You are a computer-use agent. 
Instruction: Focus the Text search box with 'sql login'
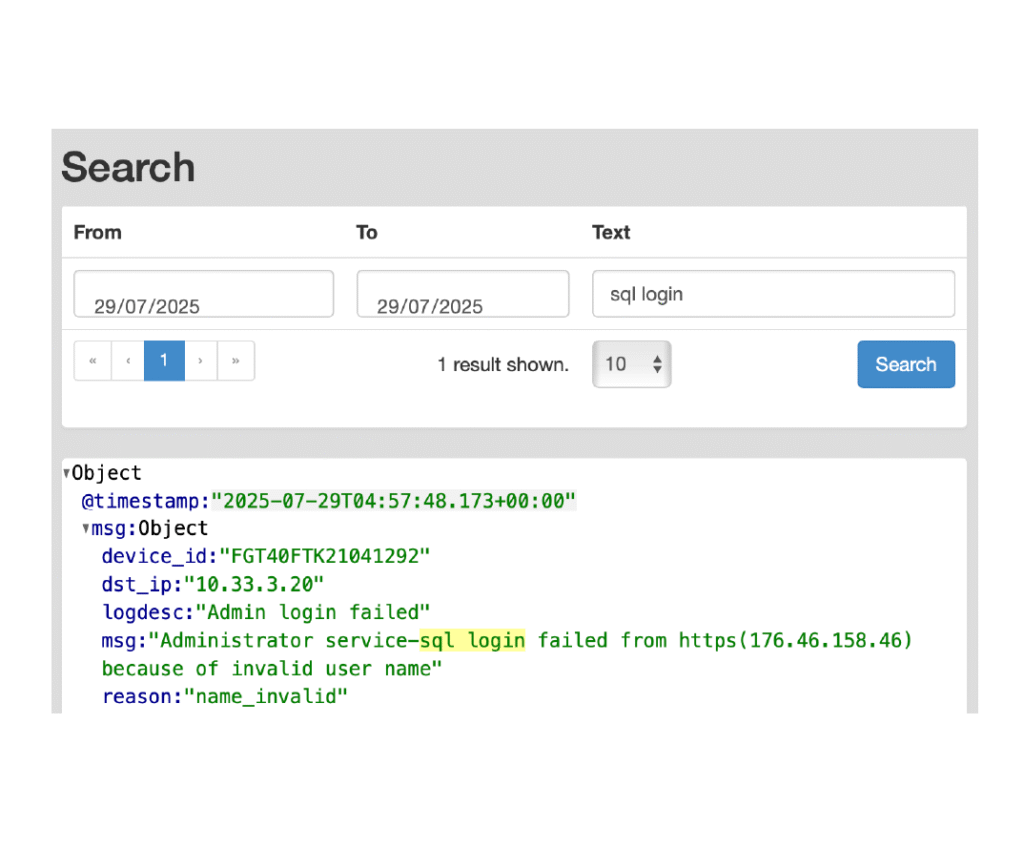click(772, 294)
